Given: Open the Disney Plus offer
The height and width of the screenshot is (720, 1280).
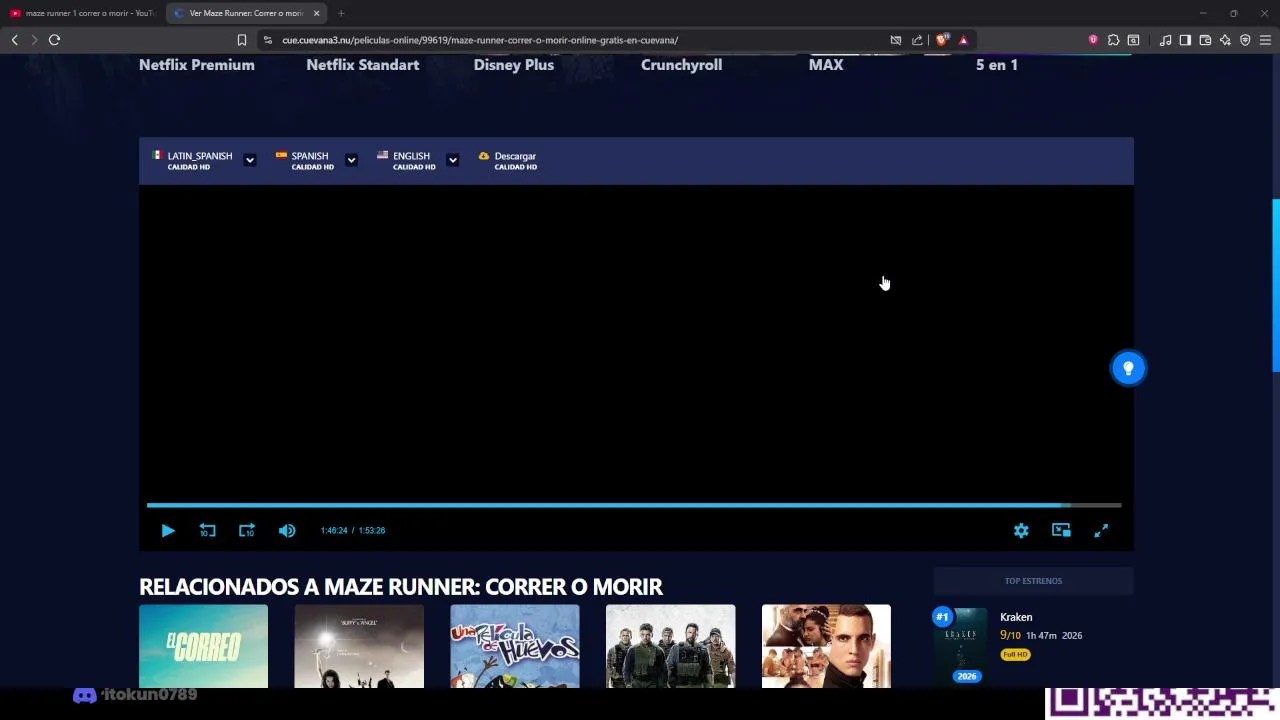Looking at the screenshot, I should click(x=514, y=65).
